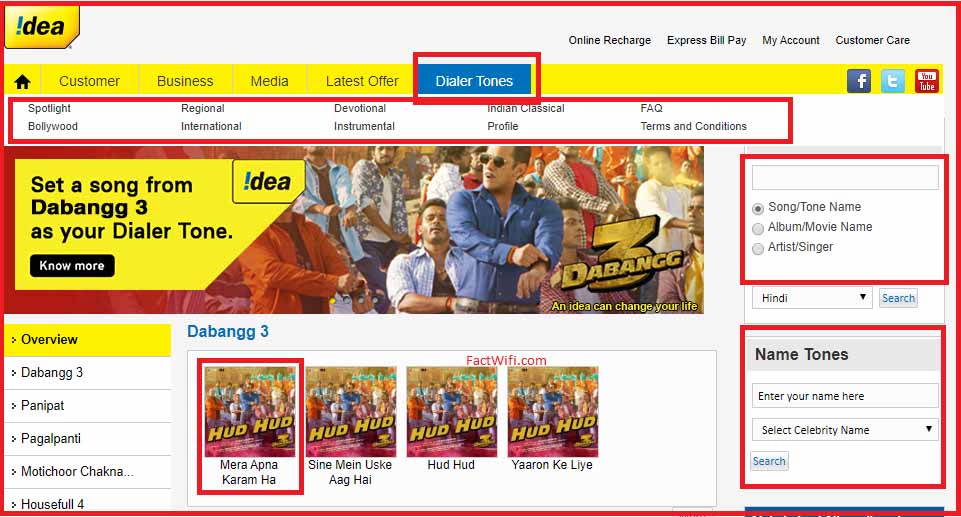
Task: Click the song search text field
Action: pos(845,178)
